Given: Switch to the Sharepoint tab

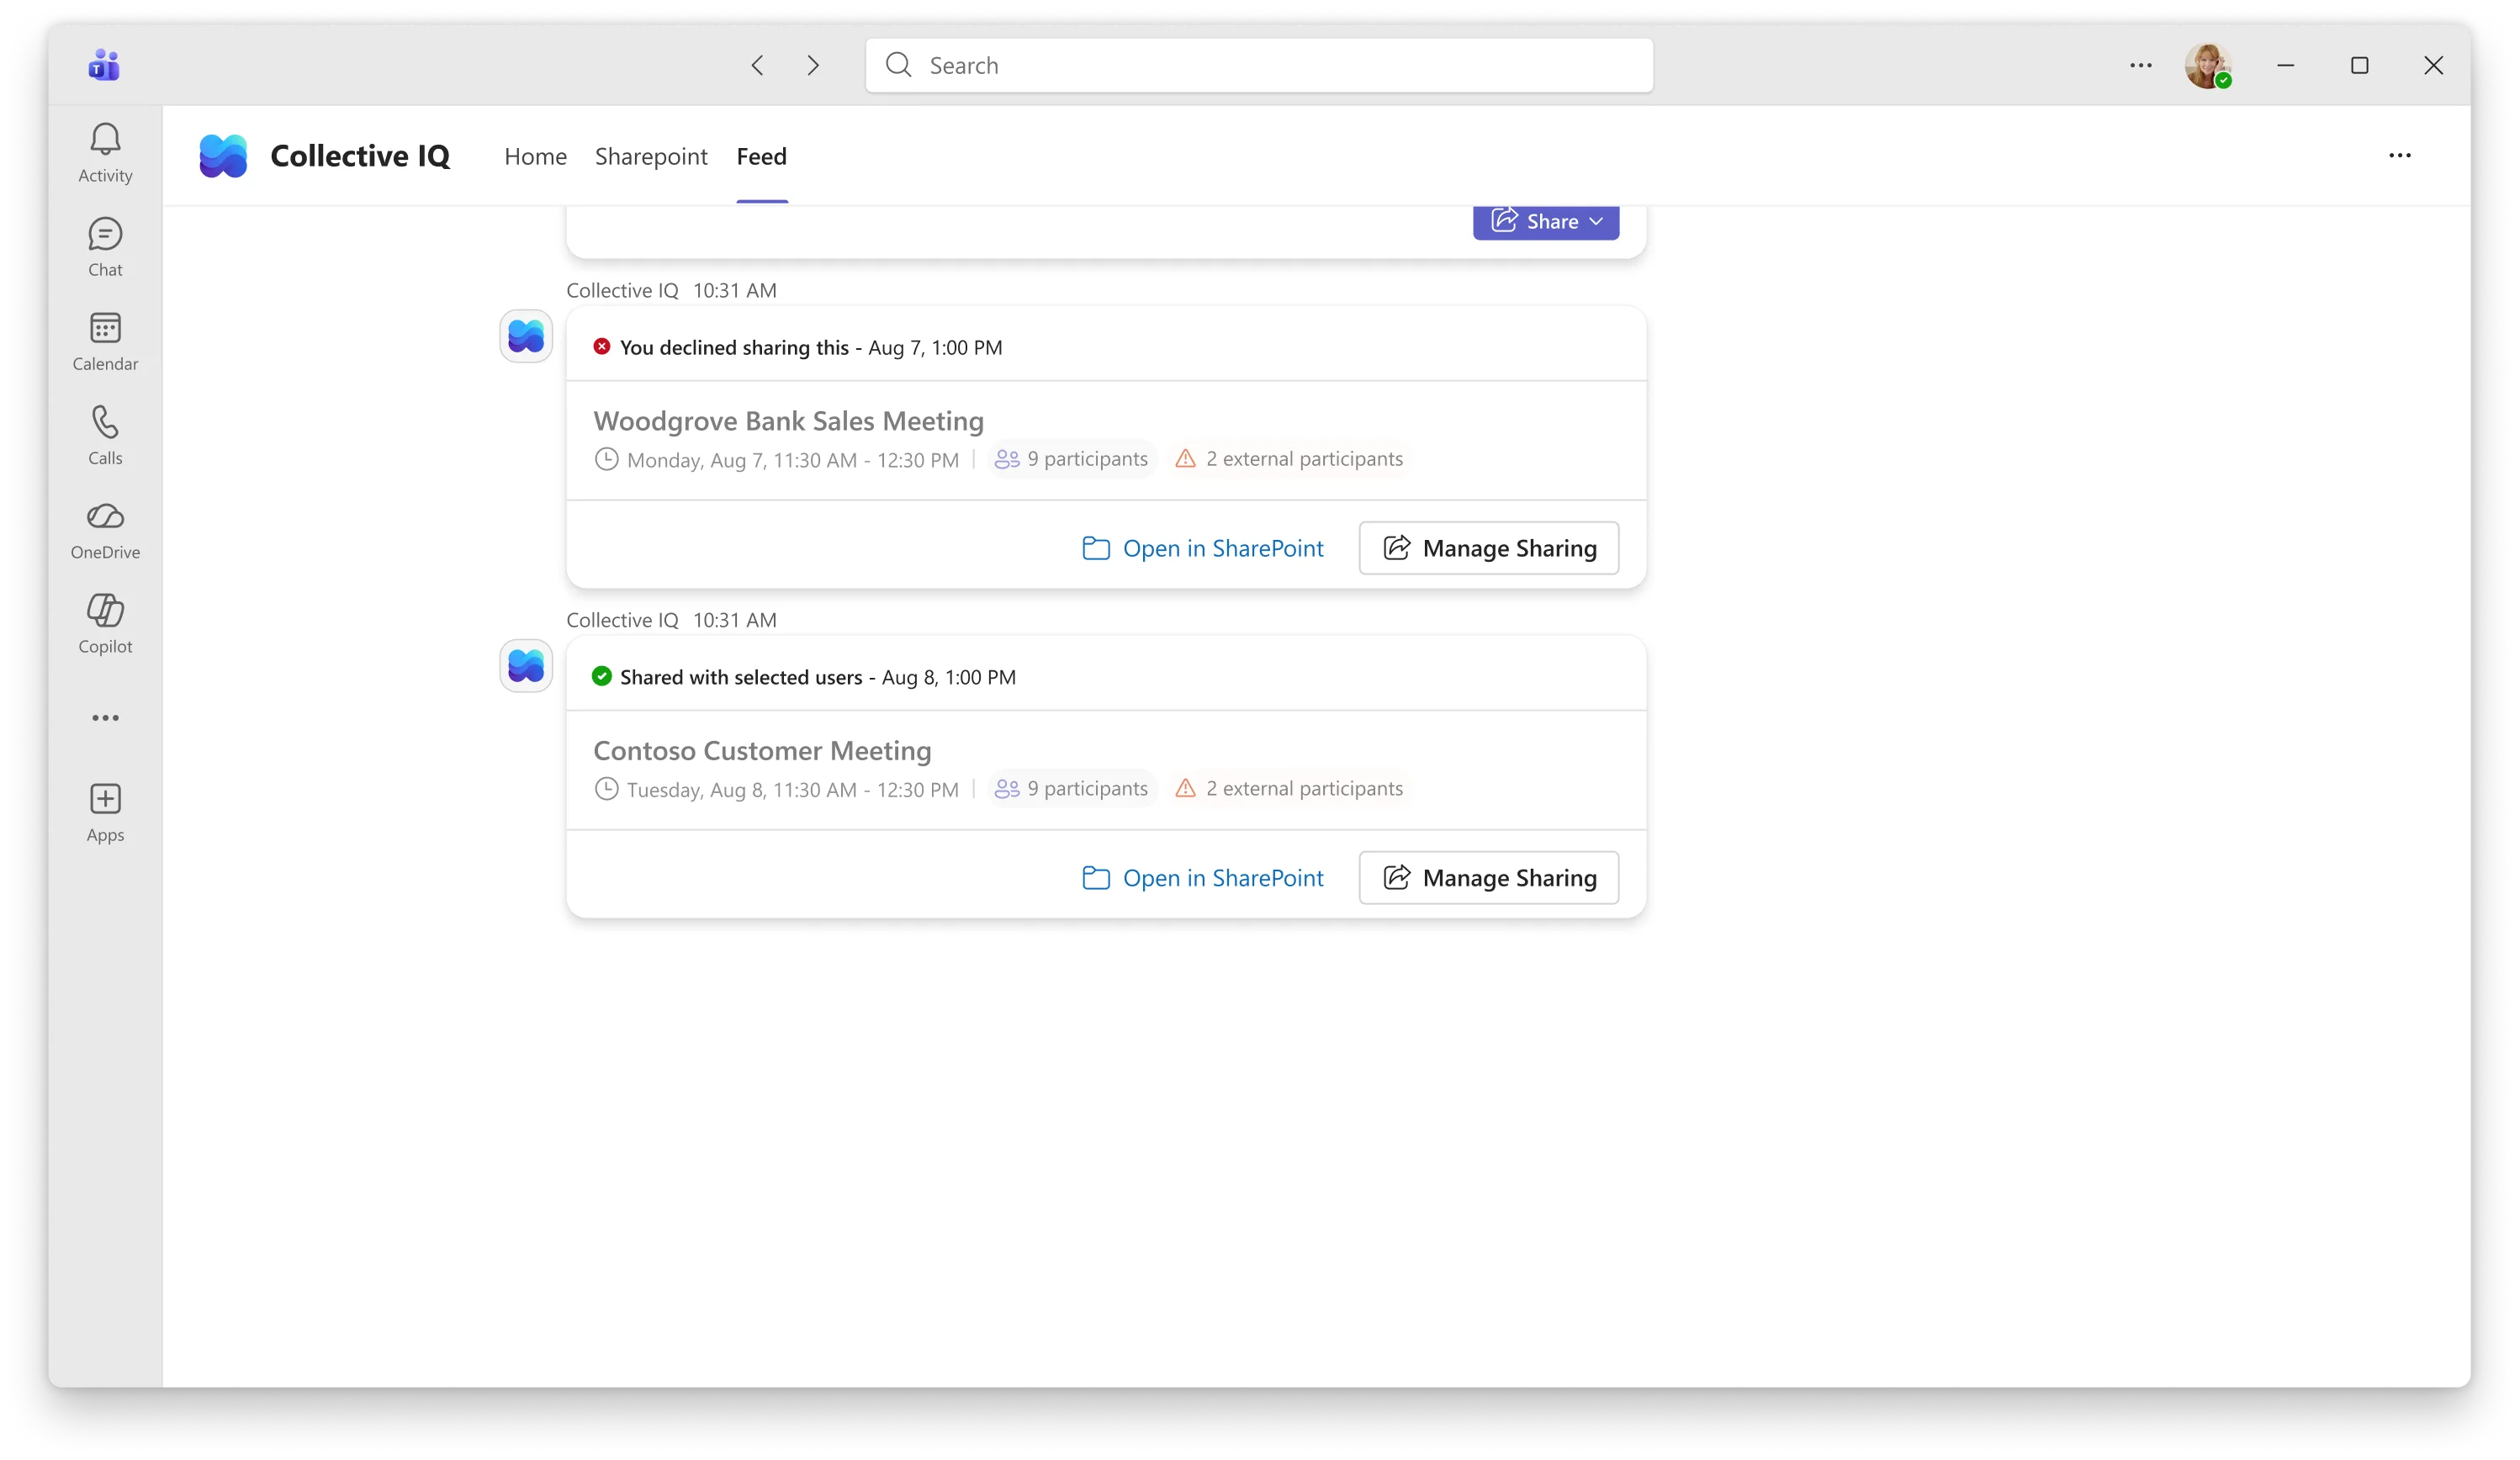Looking at the screenshot, I should [x=651, y=156].
